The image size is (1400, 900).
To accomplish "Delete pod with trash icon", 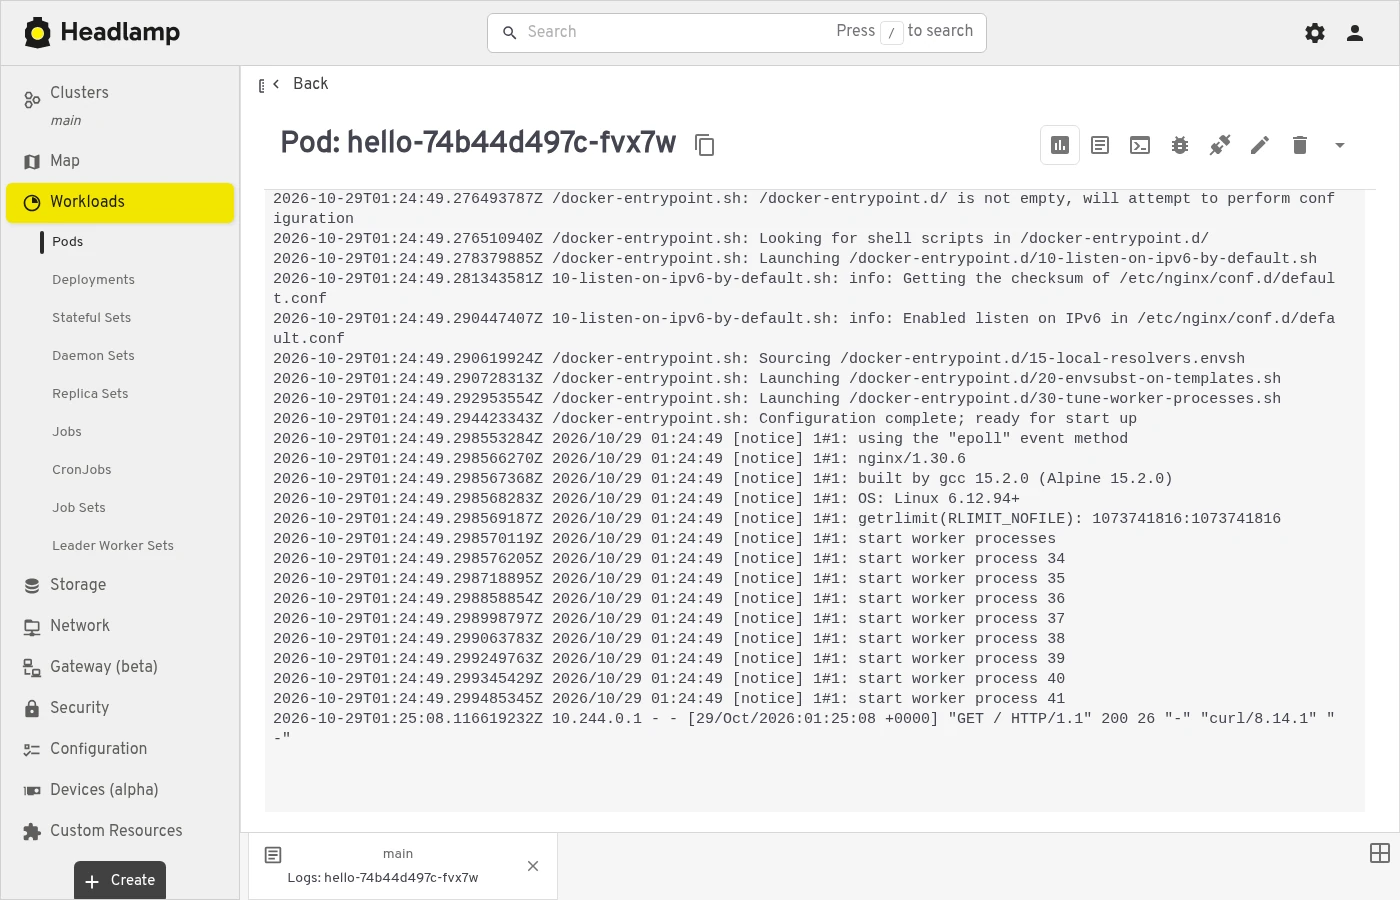I will 1300,145.
